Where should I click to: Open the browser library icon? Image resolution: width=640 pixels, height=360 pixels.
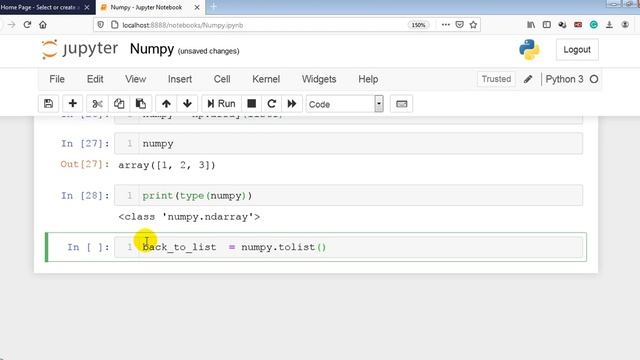(x=531, y=24)
